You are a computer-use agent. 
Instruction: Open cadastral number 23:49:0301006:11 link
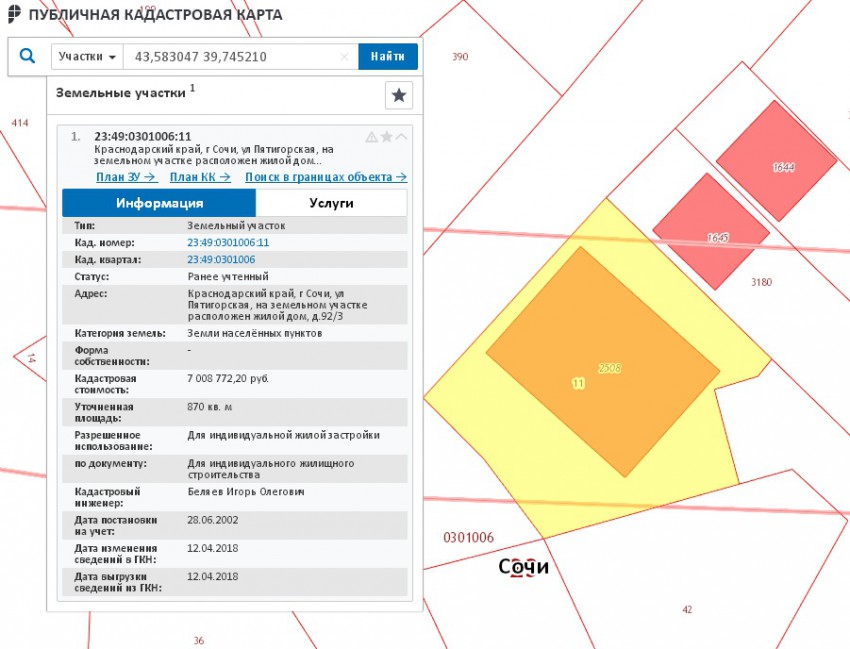(x=228, y=243)
